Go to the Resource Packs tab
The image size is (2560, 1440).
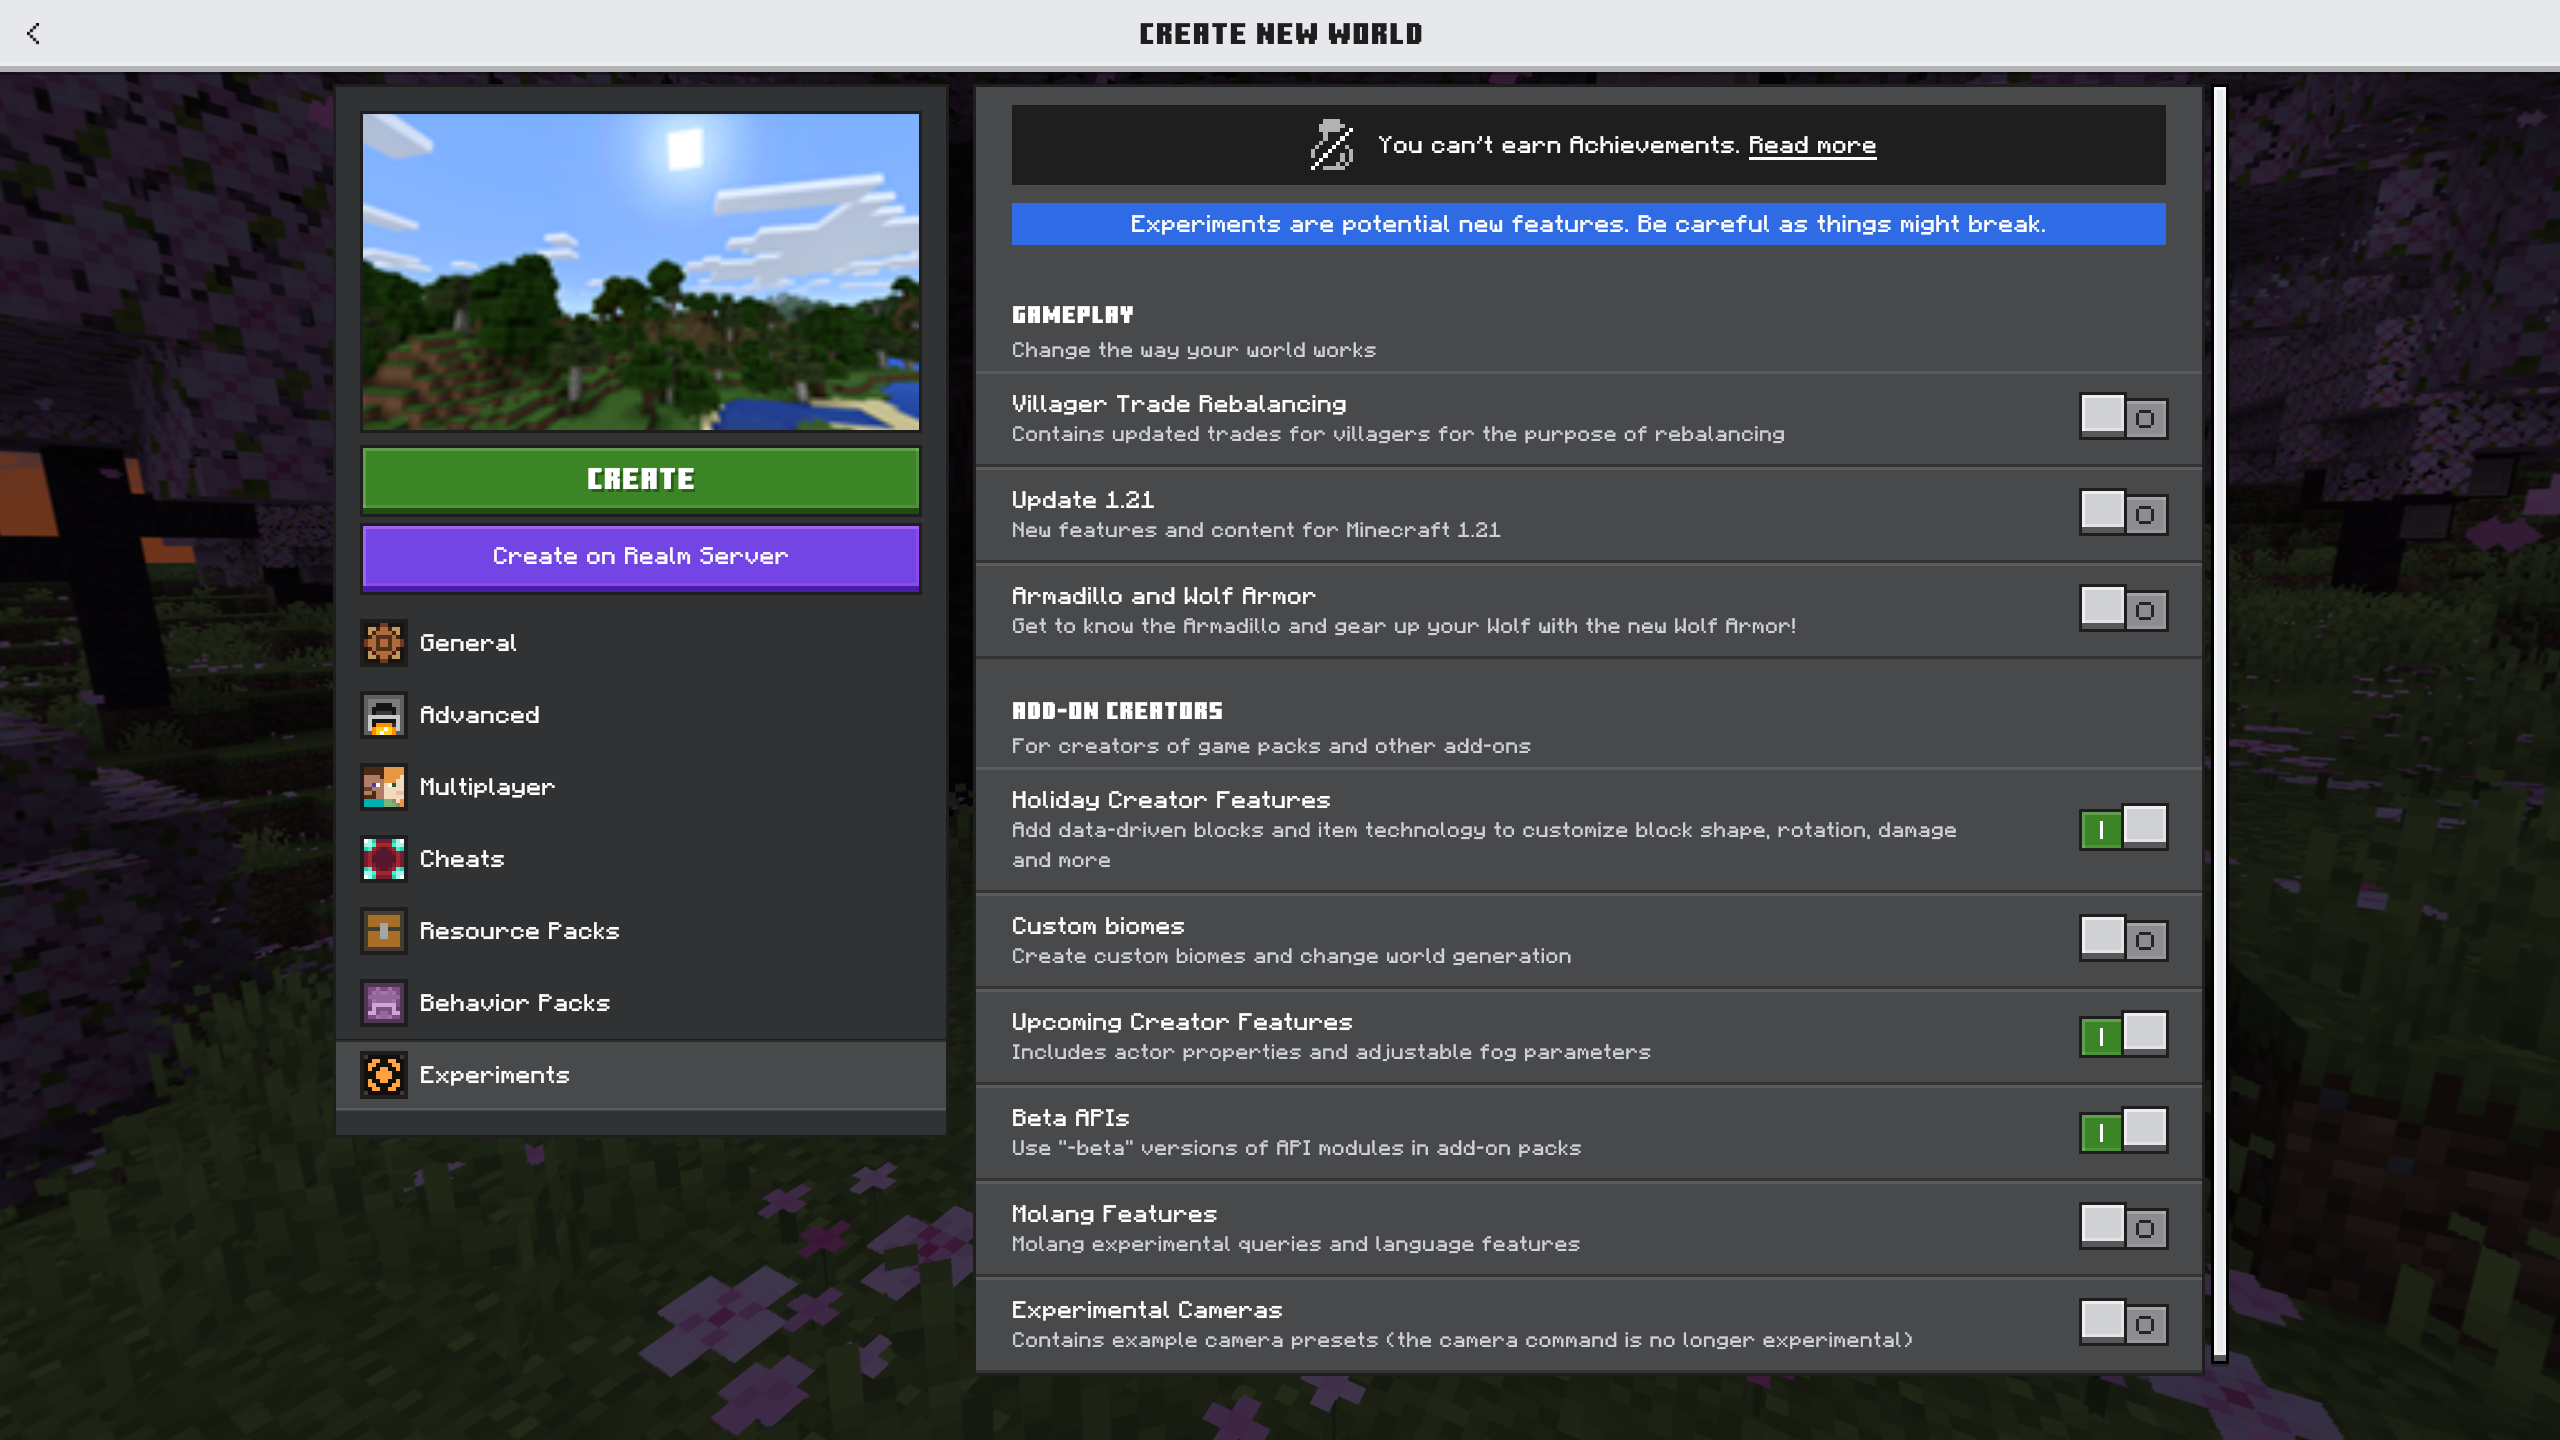coord(641,931)
